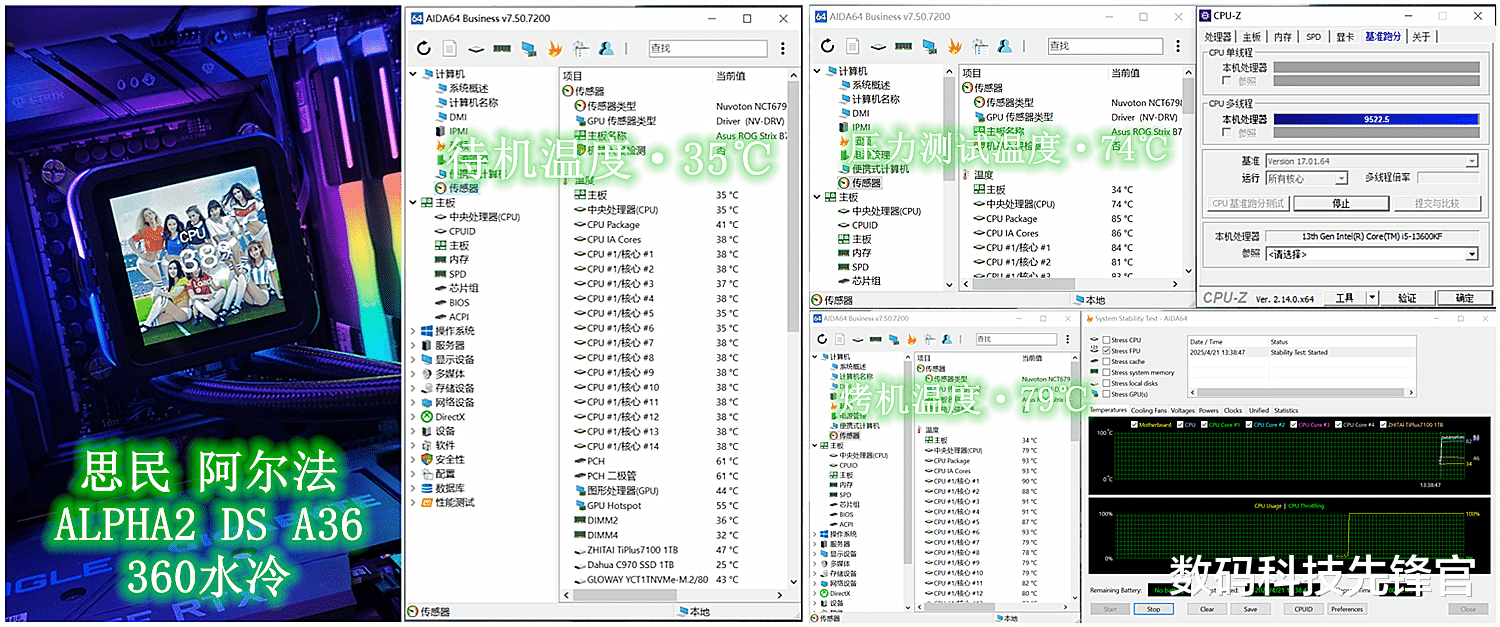Open CPU-Z 内存 tab

click(x=1283, y=36)
